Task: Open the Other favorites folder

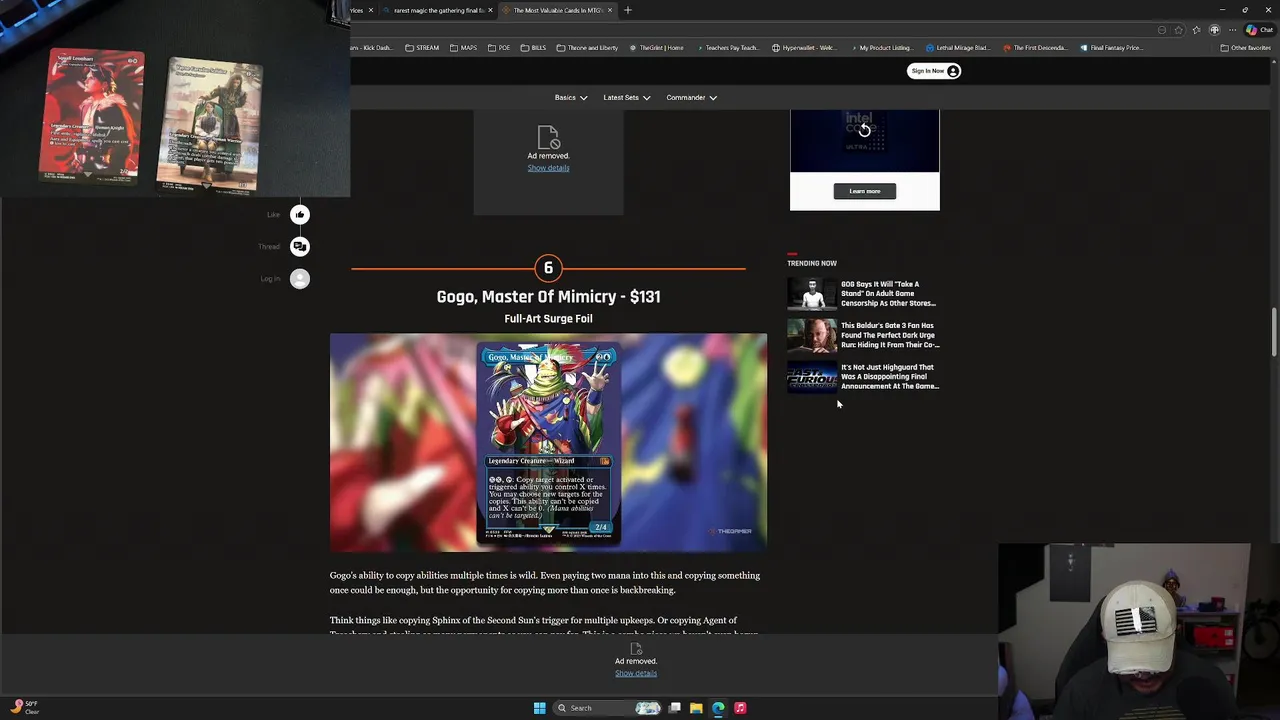Action: [1245, 48]
